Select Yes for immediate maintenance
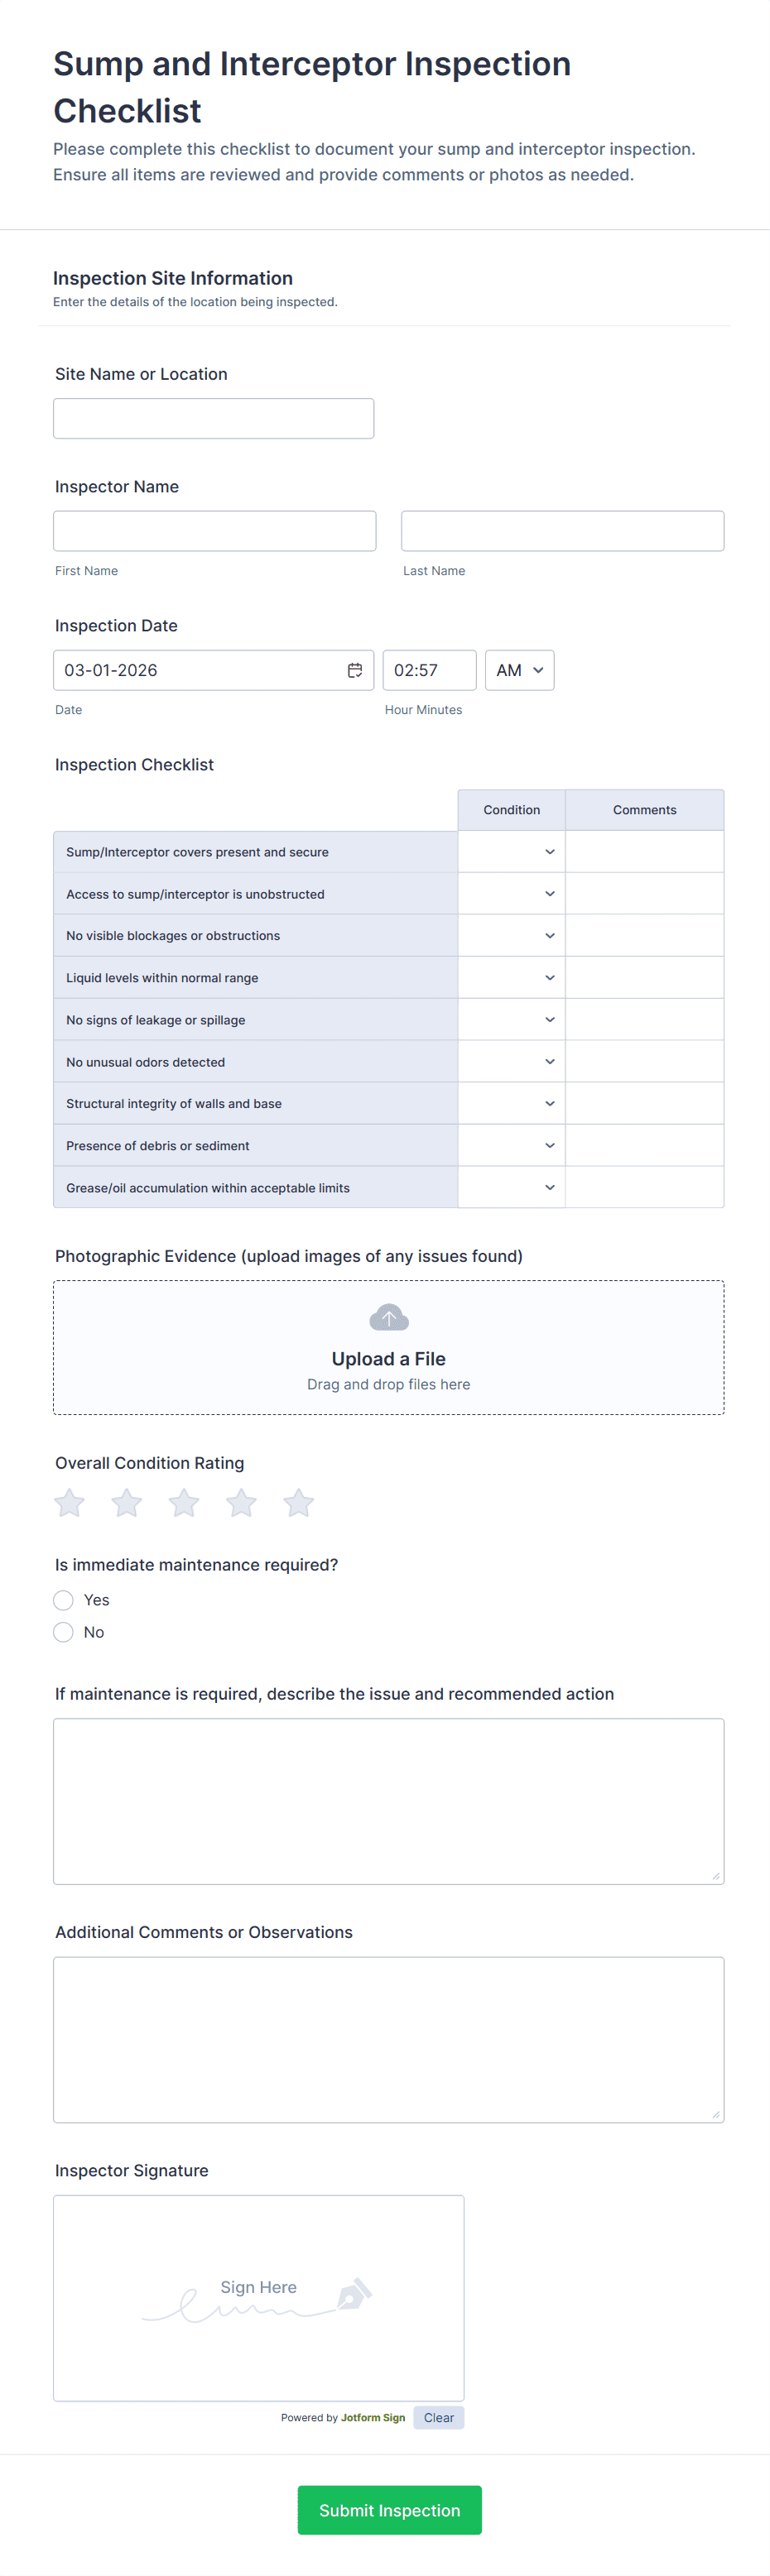770x2576 pixels. (64, 1600)
